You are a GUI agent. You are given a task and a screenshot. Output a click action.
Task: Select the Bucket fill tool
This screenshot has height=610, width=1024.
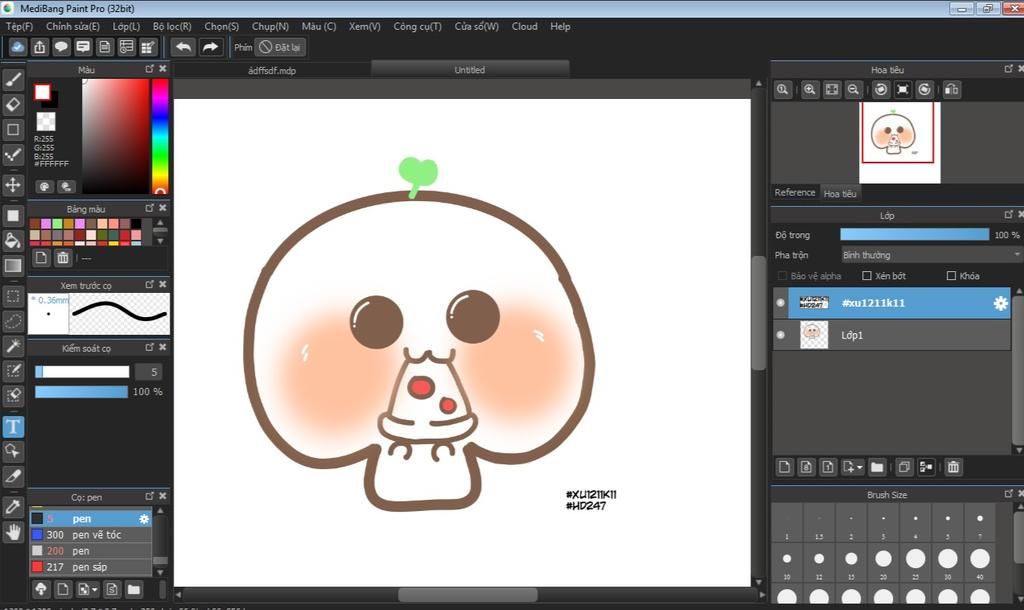point(13,240)
